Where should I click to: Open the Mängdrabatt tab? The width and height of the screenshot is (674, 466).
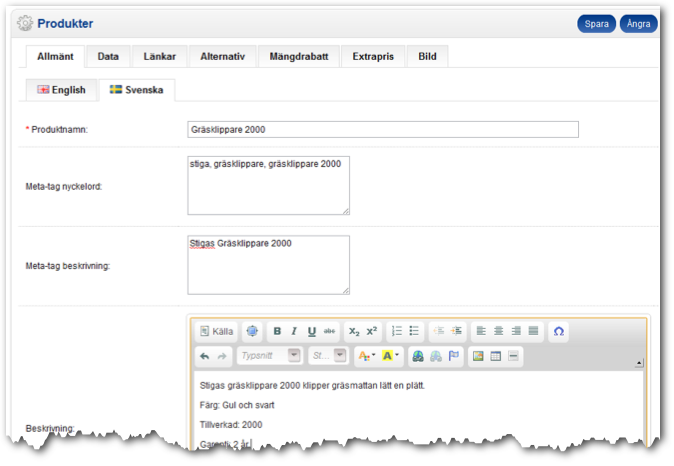click(x=299, y=57)
